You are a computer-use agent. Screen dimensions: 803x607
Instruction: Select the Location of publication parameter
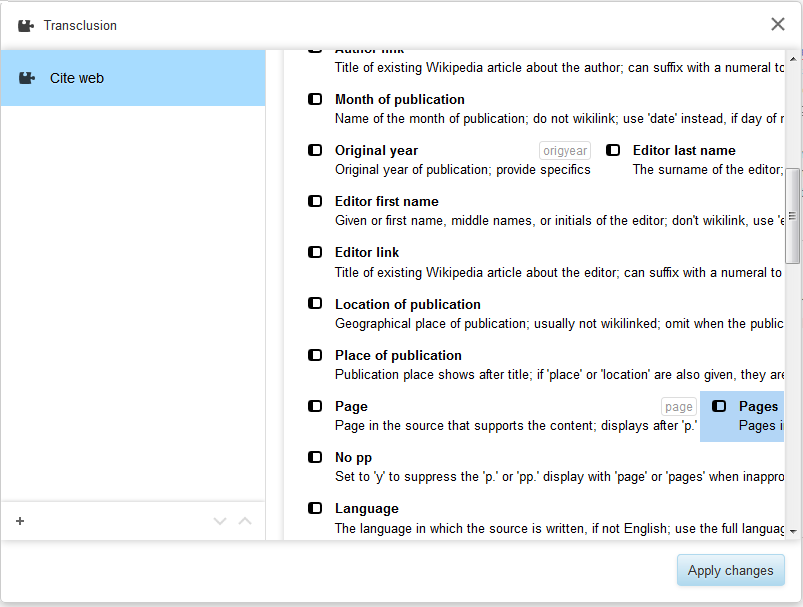click(x=545, y=313)
